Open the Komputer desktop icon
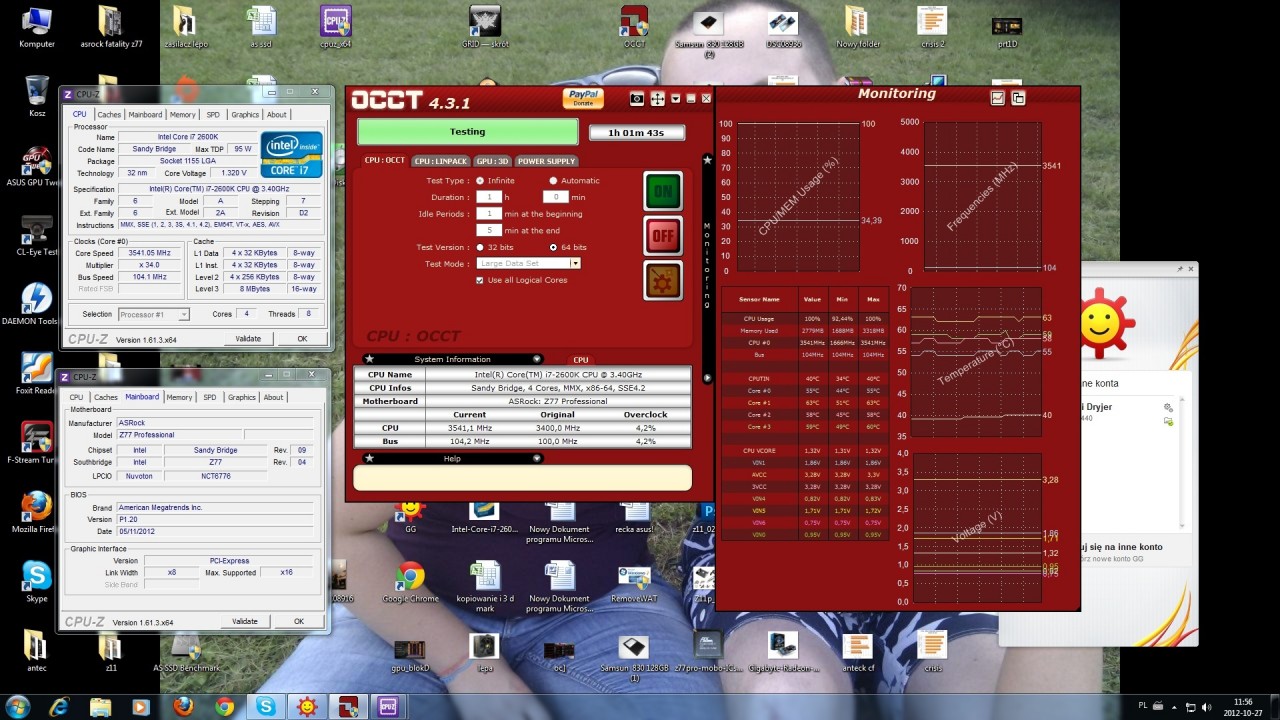Screen dimensions: 1280x720 pos(37,27)
